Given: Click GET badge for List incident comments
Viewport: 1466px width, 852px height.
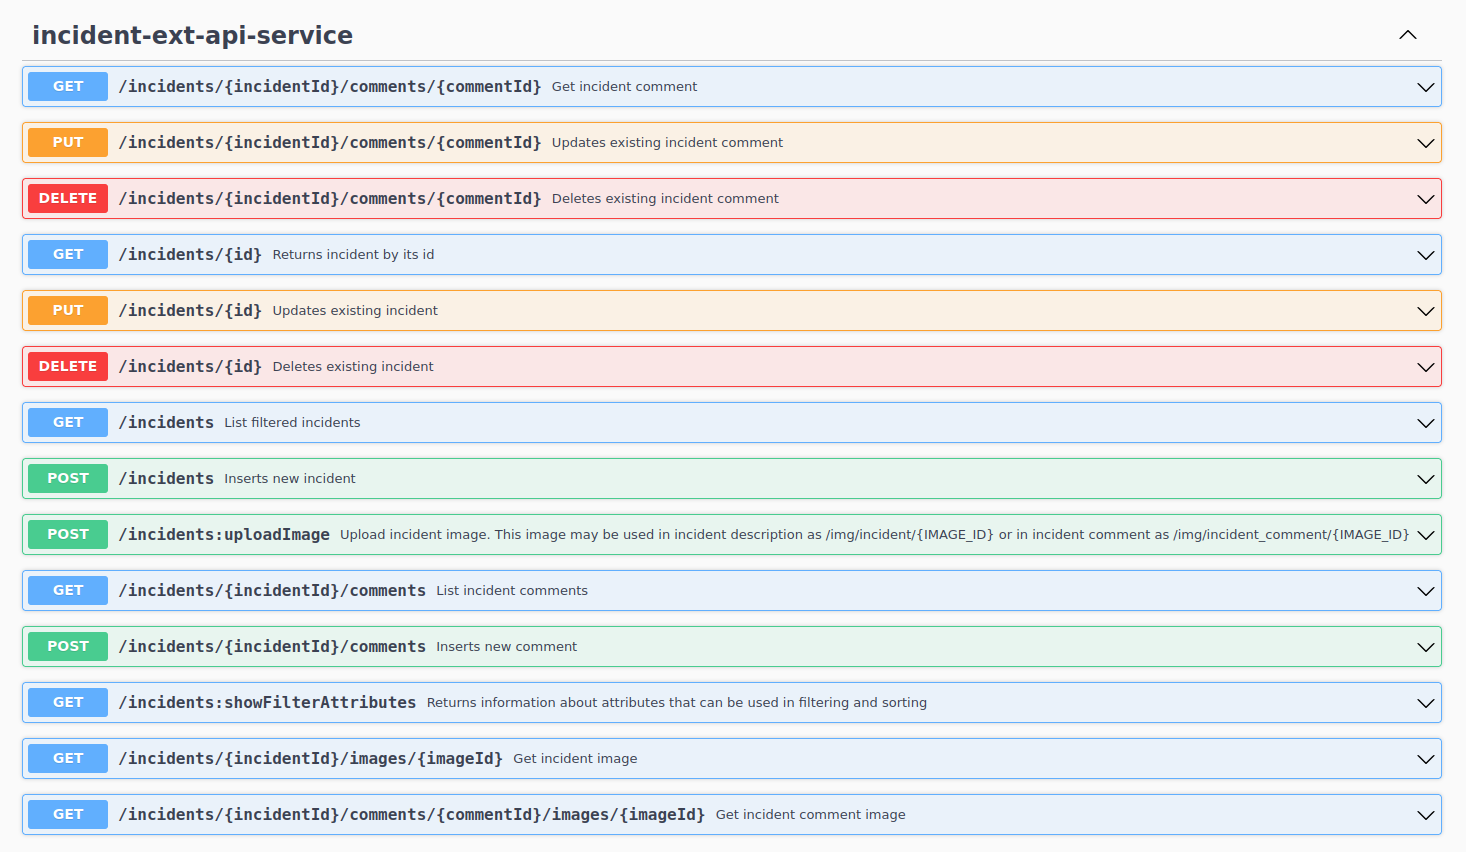Looking at the screenshot, I should coord(68,591).
